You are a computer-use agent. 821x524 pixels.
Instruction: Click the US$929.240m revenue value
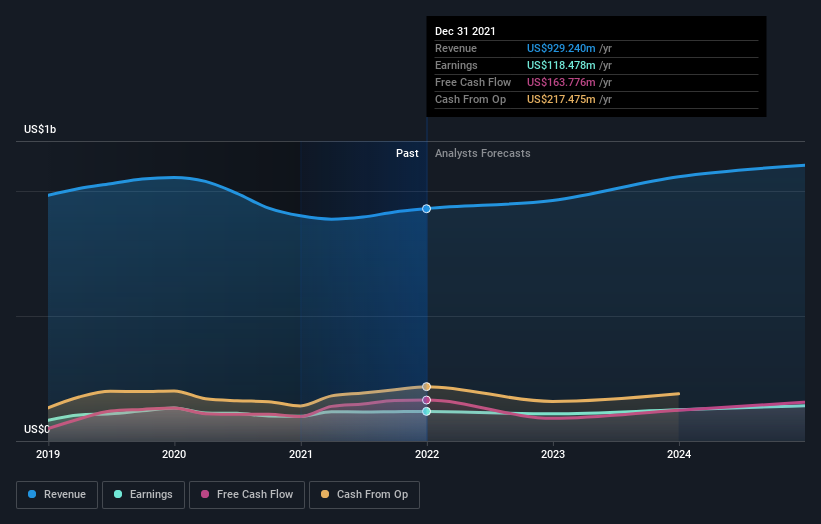point(561,48)
